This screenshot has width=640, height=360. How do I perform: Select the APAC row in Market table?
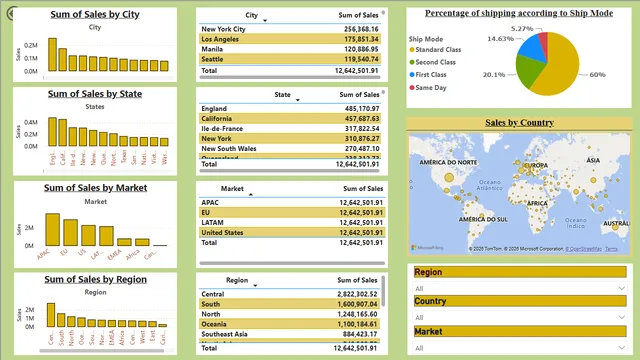click(x=292, y=202)
